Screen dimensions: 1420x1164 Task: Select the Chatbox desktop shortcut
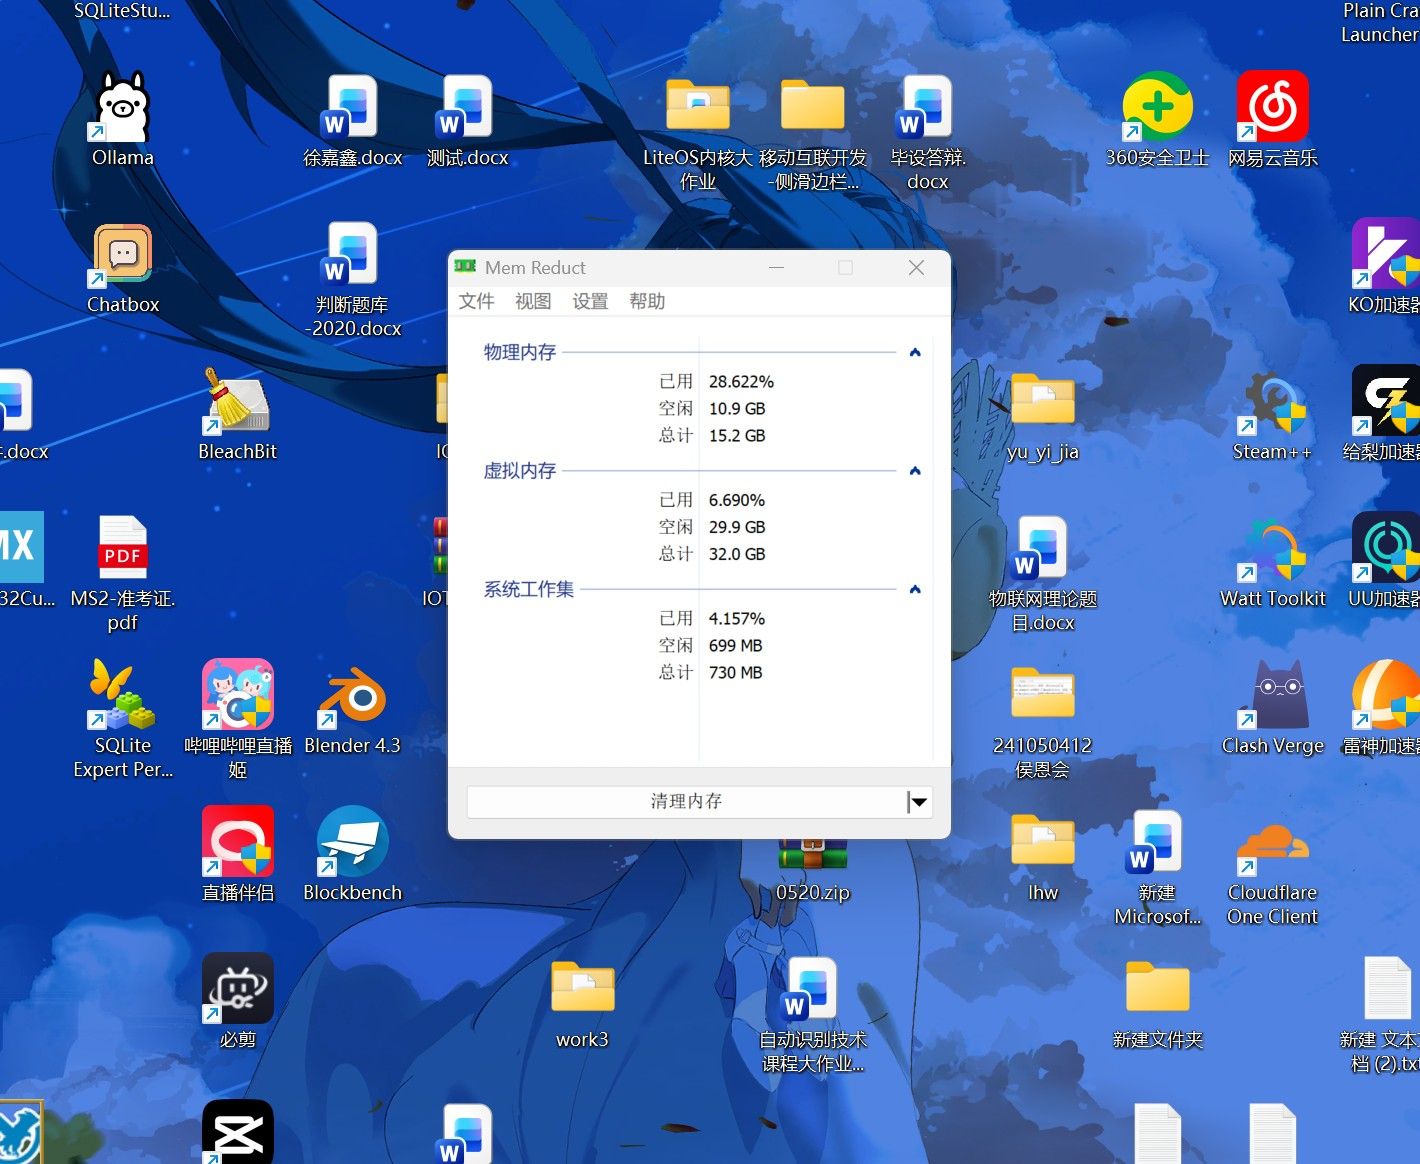tap(123, 267)
